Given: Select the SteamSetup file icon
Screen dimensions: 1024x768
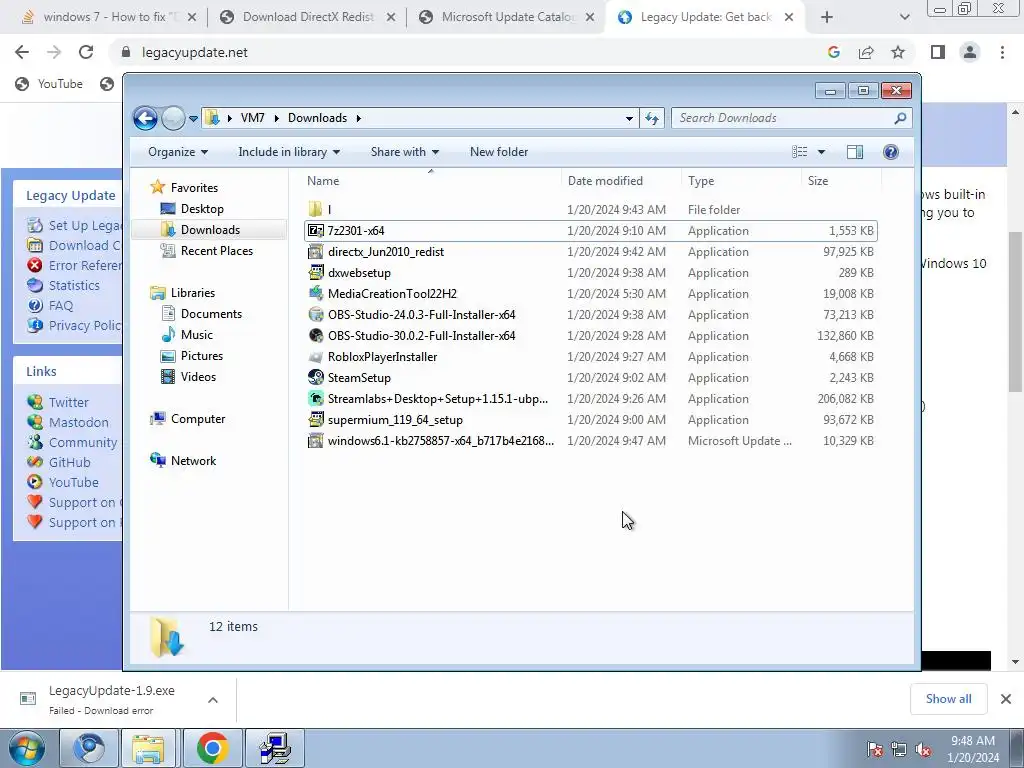Looking at the screenshot, I should click(316, 377).
